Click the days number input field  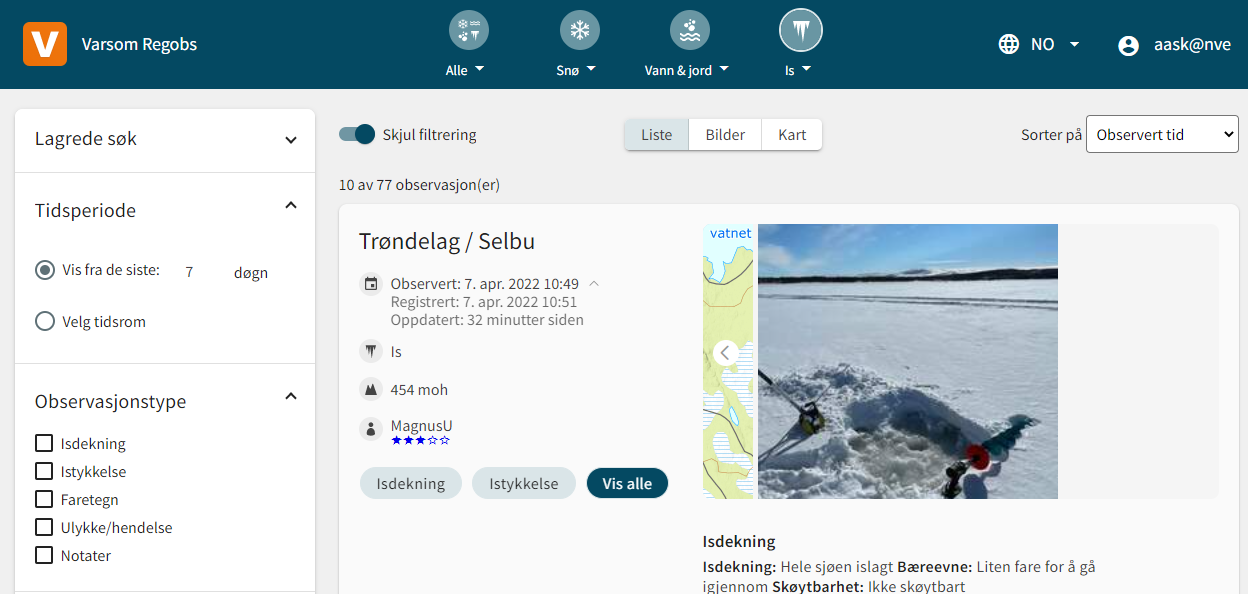tap(198, 272)
